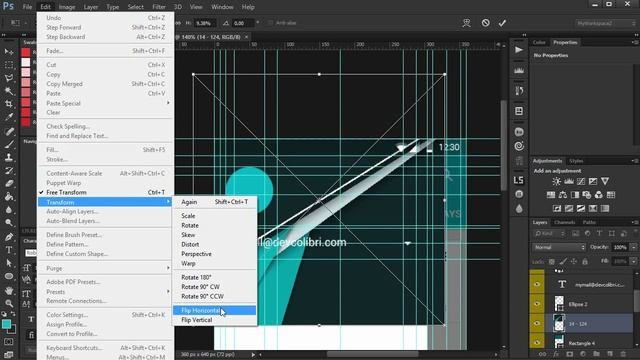Open the Adjustments panel flyout menu
The width and height of the screenshot is (640, 360).
coord(635,161)
